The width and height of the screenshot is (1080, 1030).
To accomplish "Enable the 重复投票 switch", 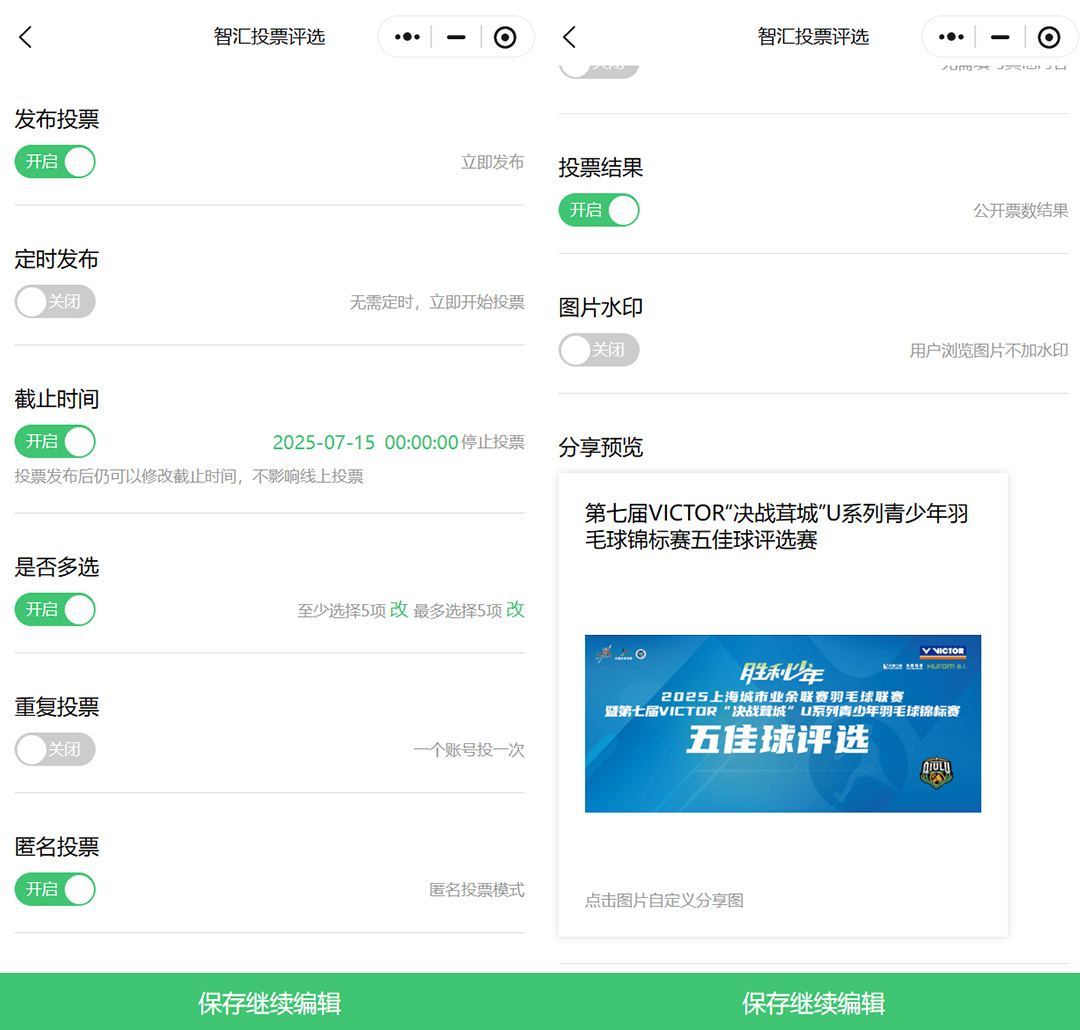I will click(55, 749).
